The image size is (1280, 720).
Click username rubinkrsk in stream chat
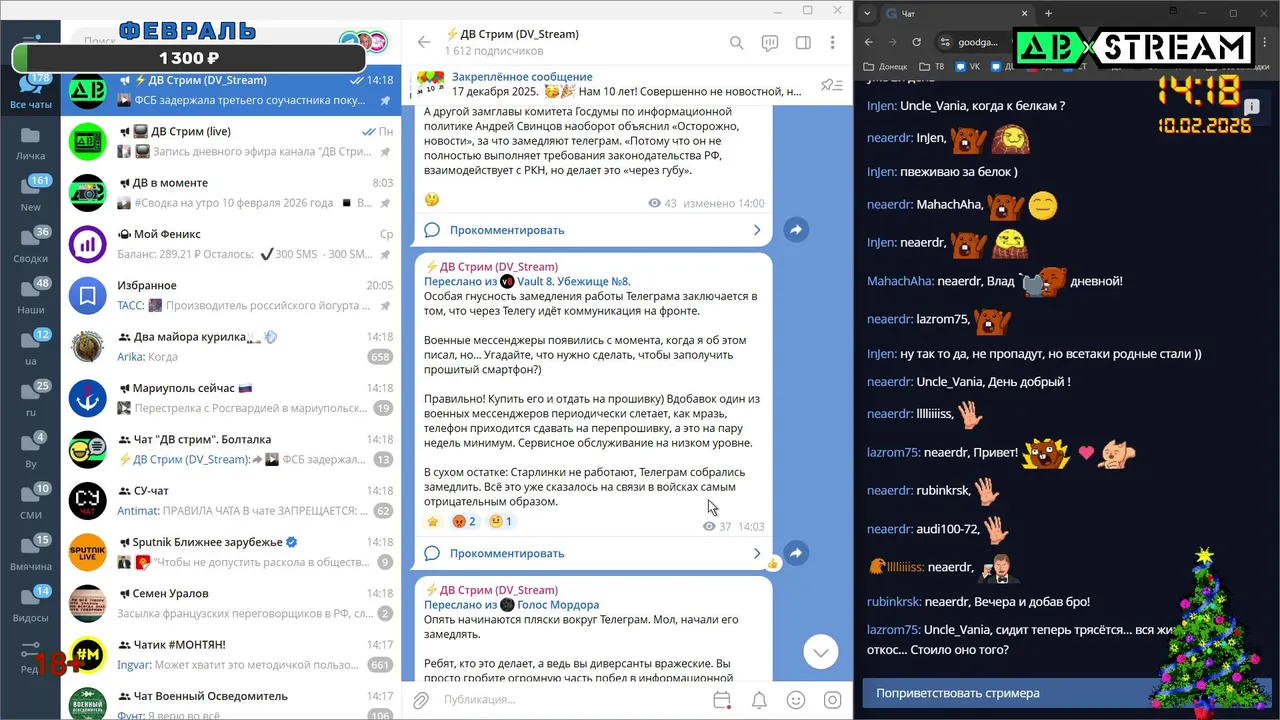pos(893,602)
